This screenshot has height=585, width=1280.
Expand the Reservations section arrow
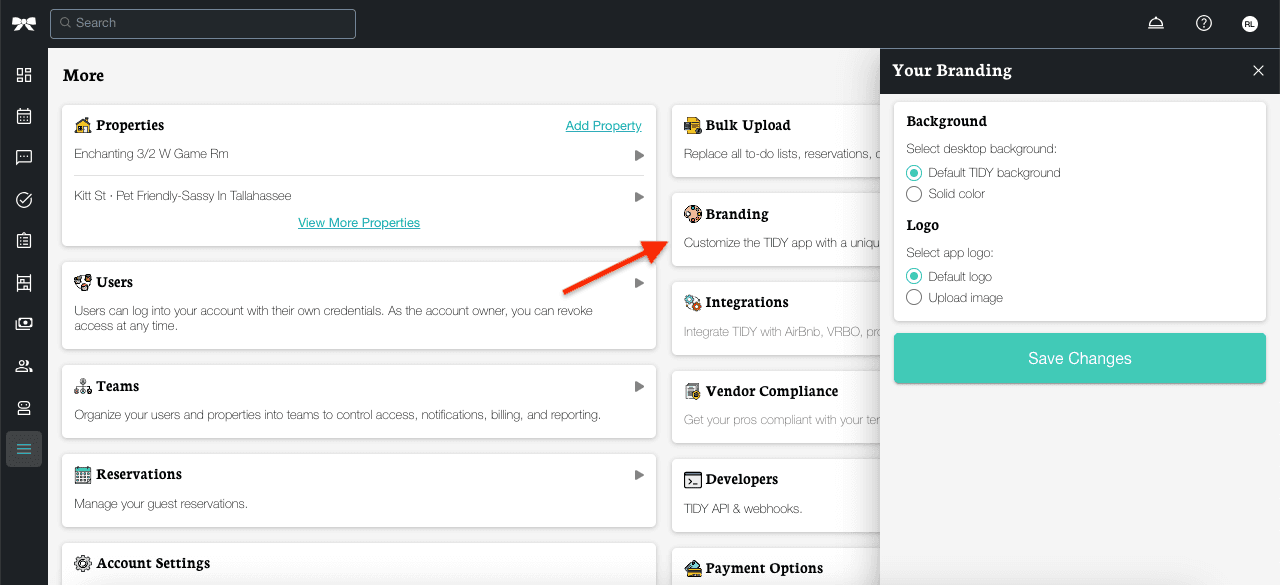(x=639, y=475)
